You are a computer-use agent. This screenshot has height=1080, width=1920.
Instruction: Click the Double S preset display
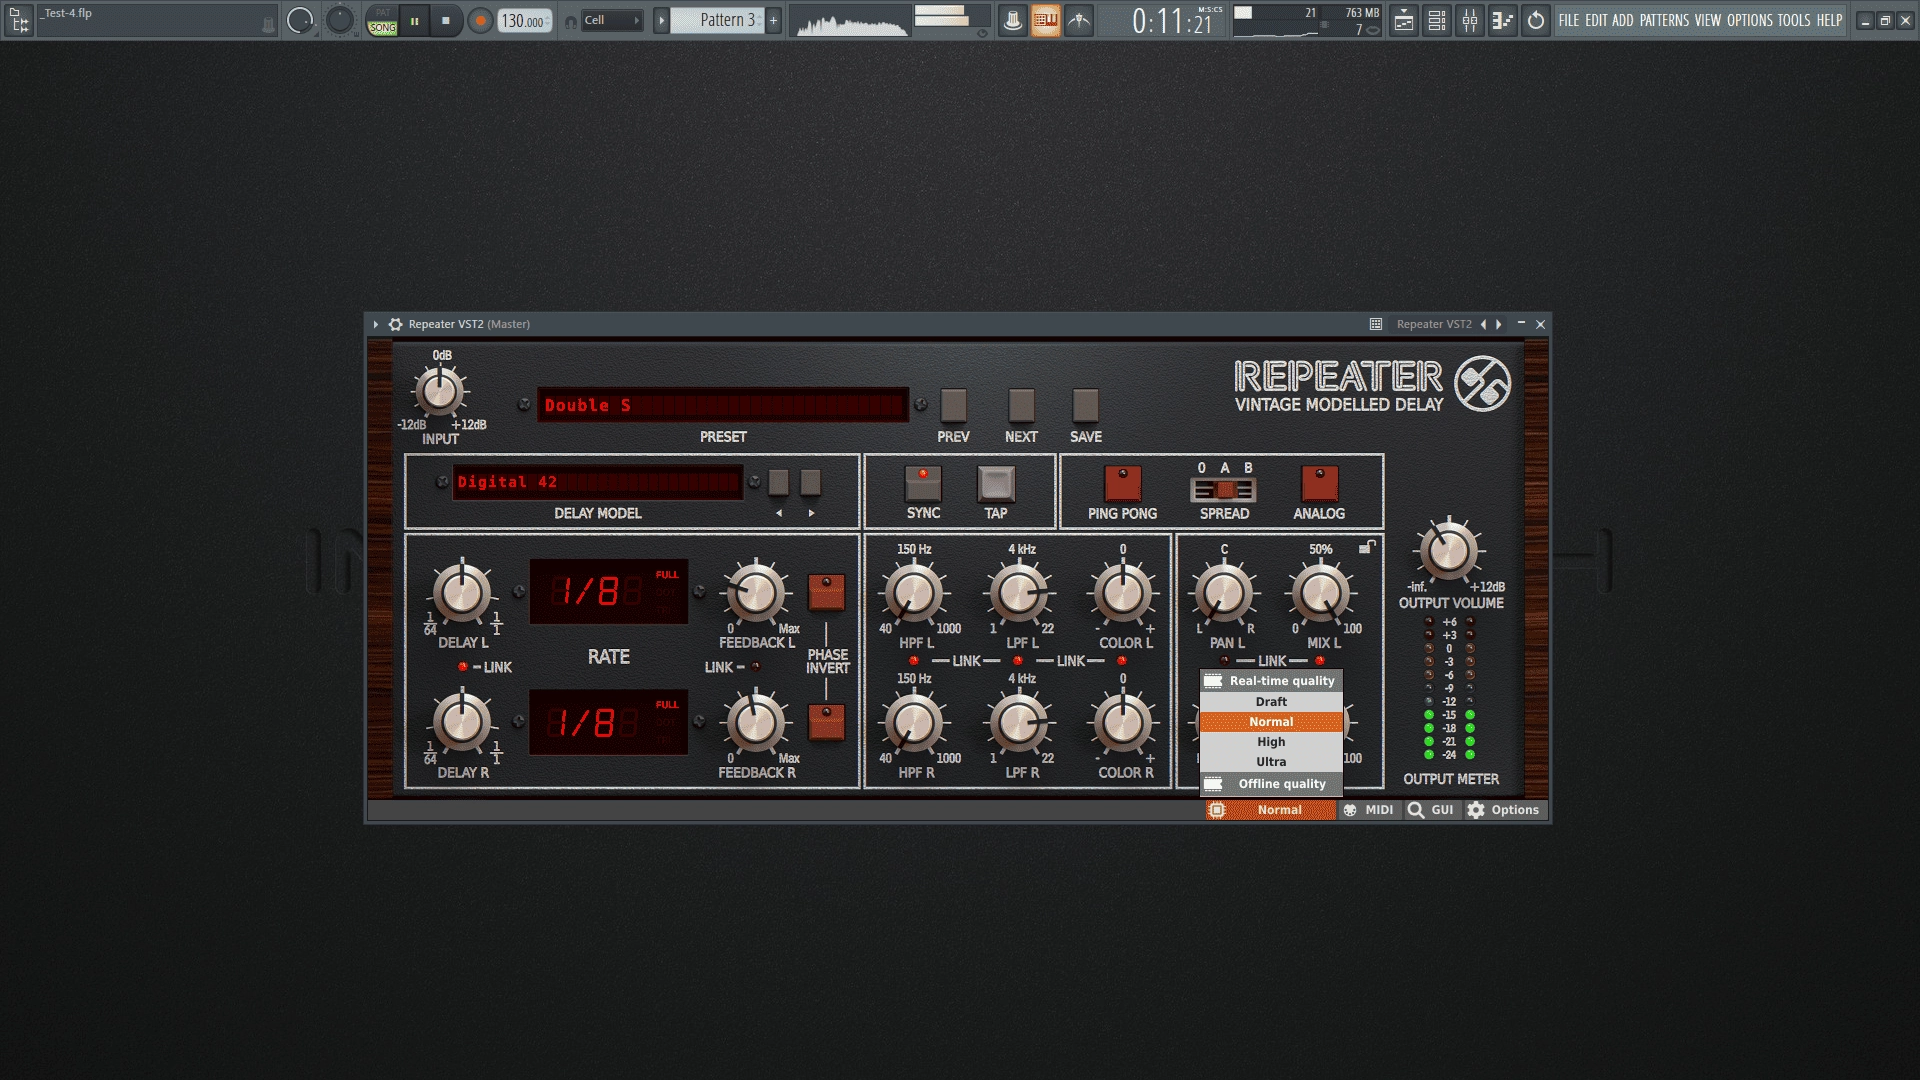coord(723,405)
